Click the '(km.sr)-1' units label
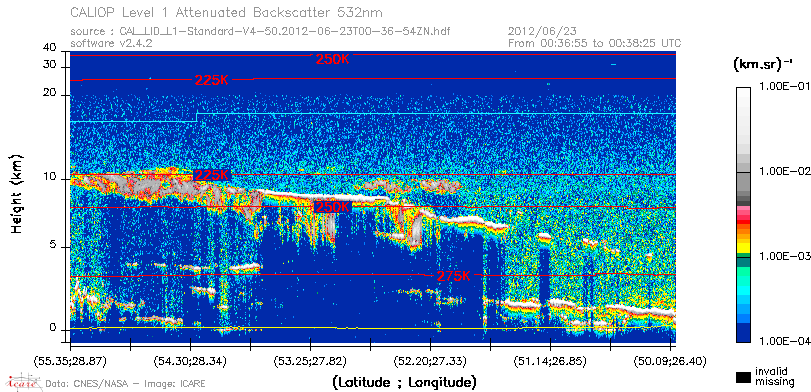This screenshot has height=392, width=811. click(763, 65)
